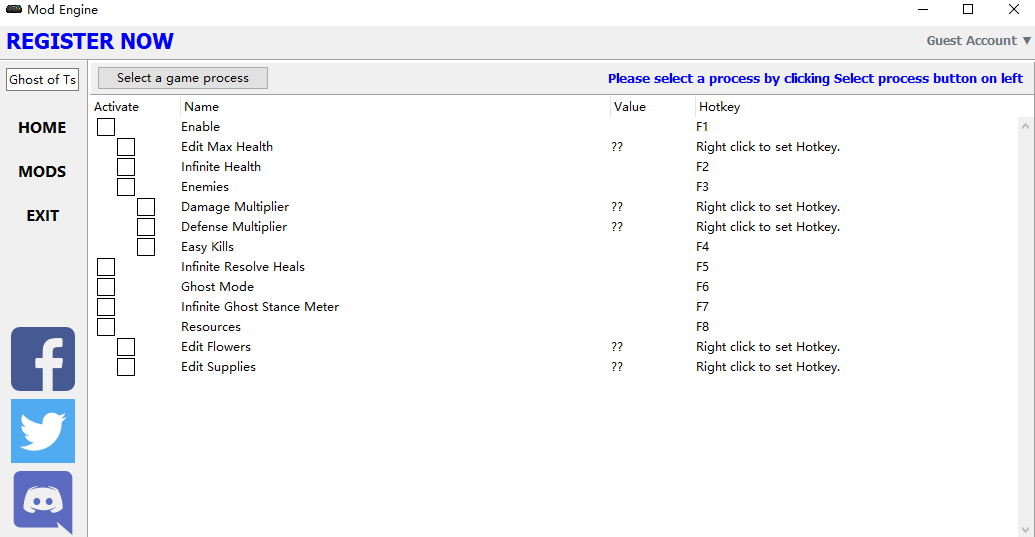Click the F6 hotkey for Ghost Mode
Viewport: 1035px width, 537px height.
click(x=702, y=286)
